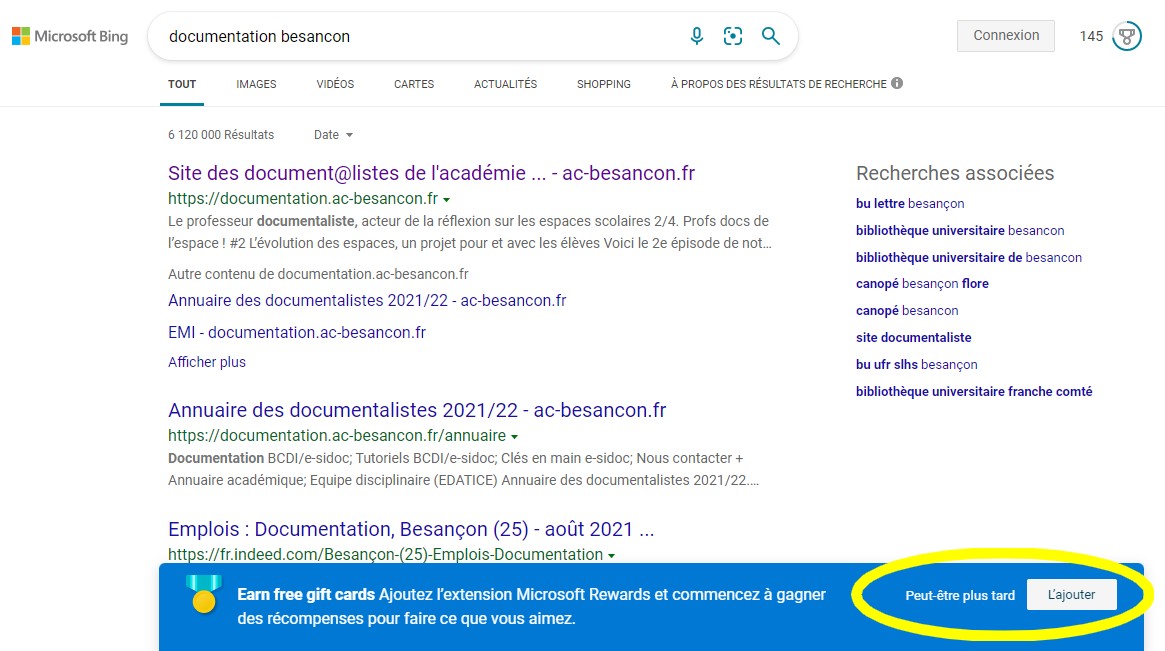Image resolution: width=1165 pixels, height=651 pixels.
Task: Open À propos des résultats de recherche
Action: coord(779,84)
